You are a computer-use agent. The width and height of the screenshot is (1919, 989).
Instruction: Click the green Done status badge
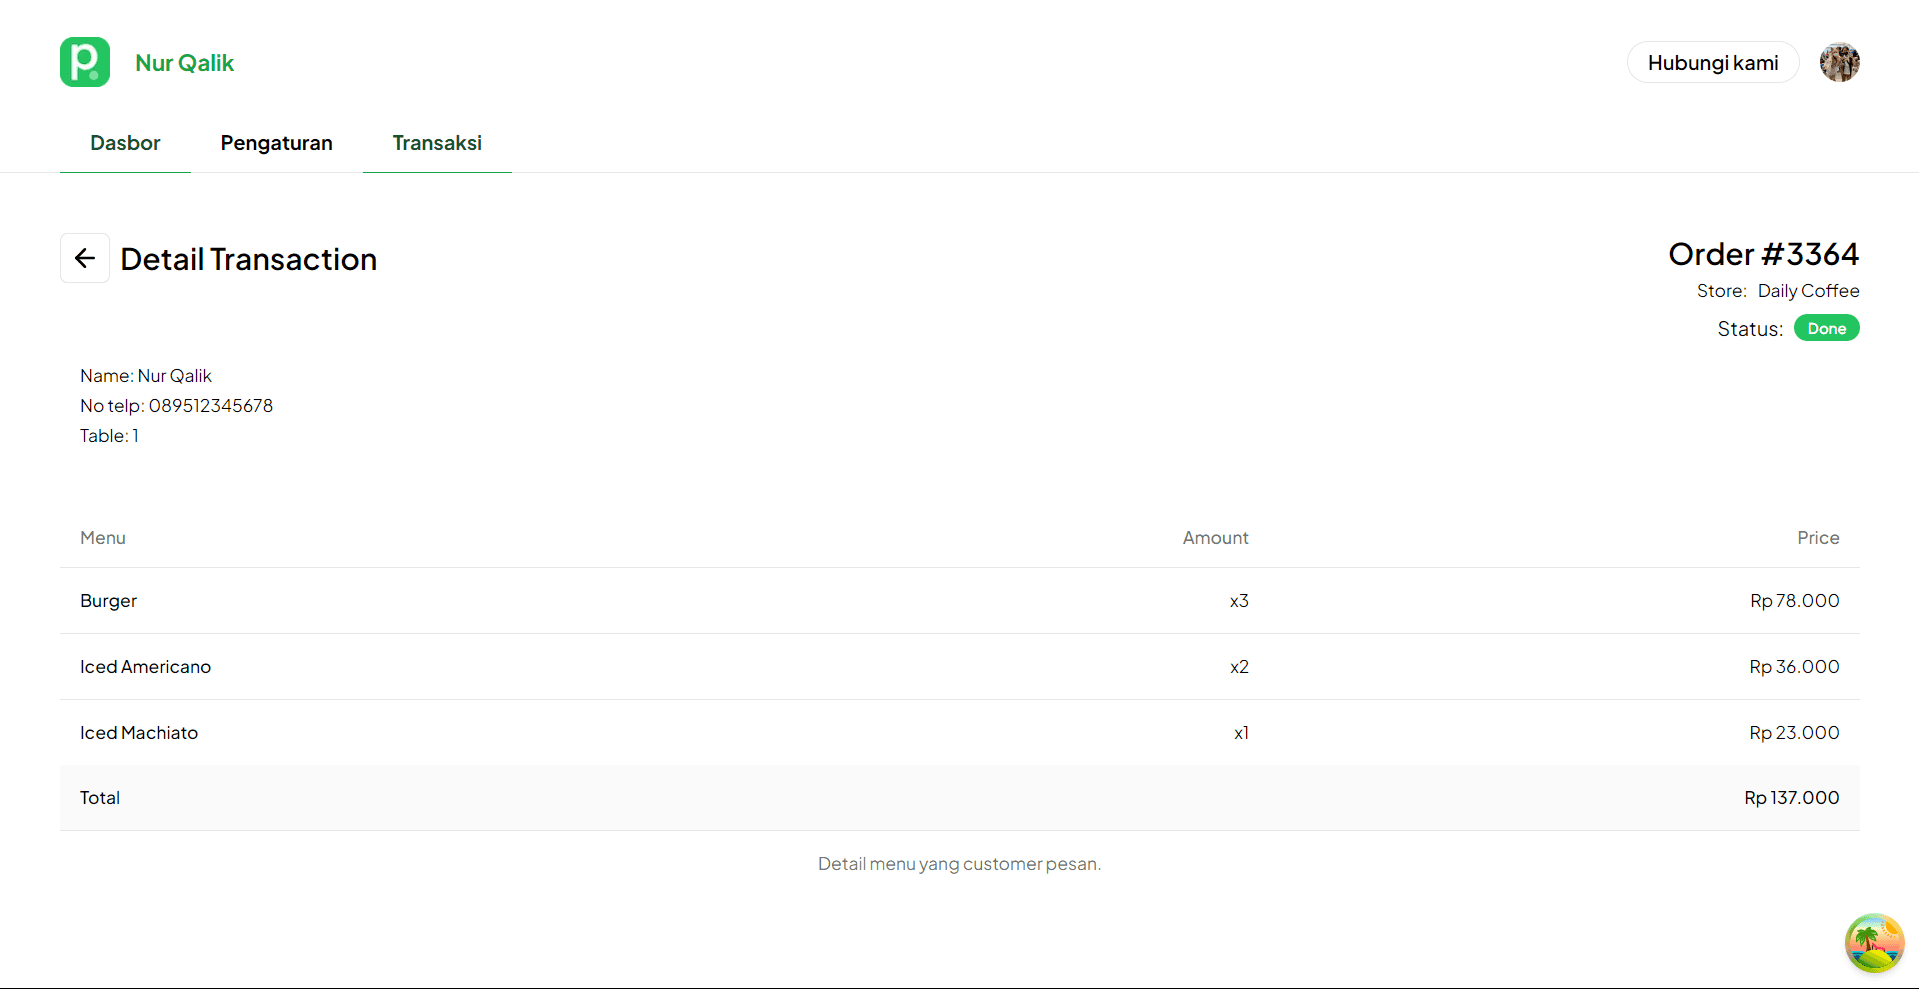pos(1826,328)
